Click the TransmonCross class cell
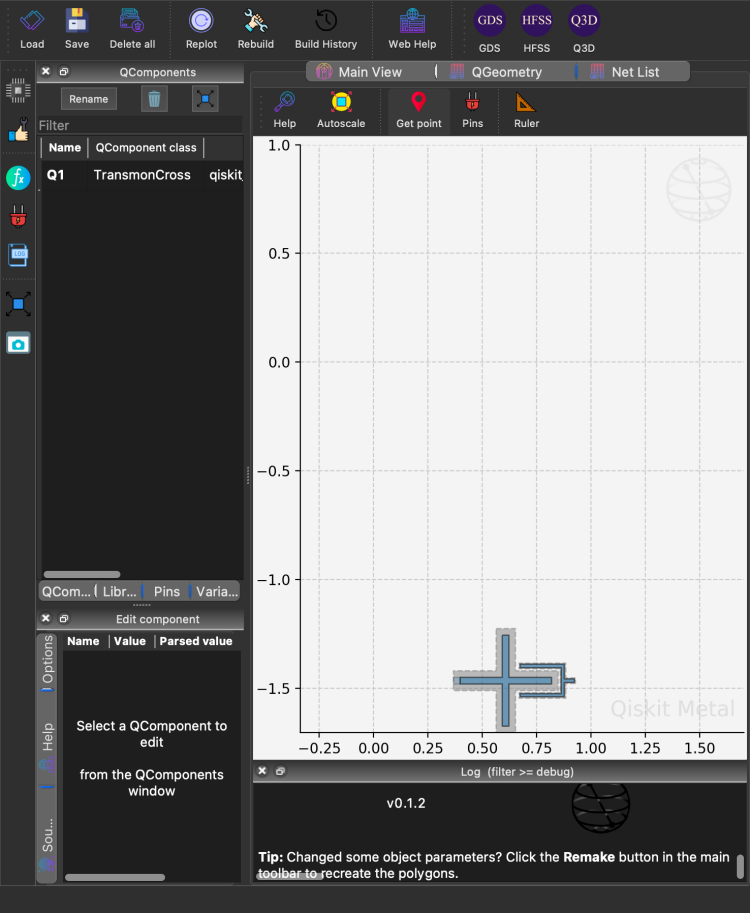This screenshot has height=913, width=750. point(142,175)
